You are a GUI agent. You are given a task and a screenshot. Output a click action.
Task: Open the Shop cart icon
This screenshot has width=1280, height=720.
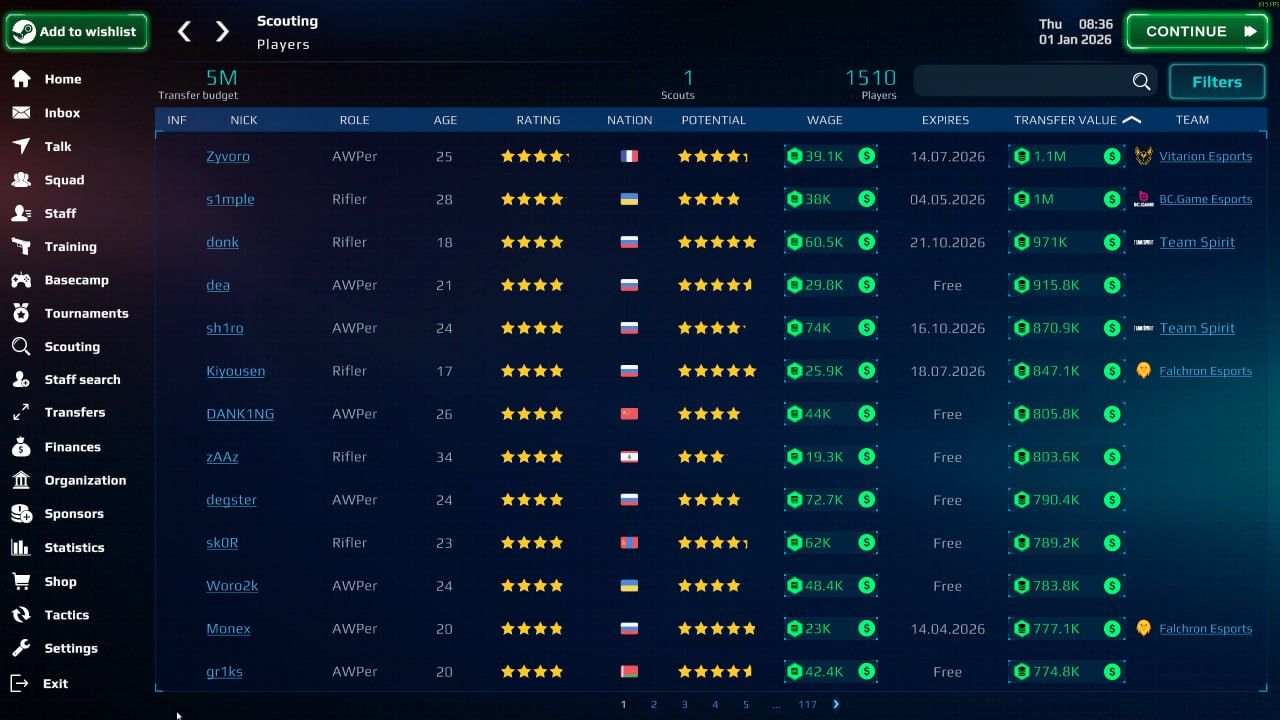click(x=22, y=581)
